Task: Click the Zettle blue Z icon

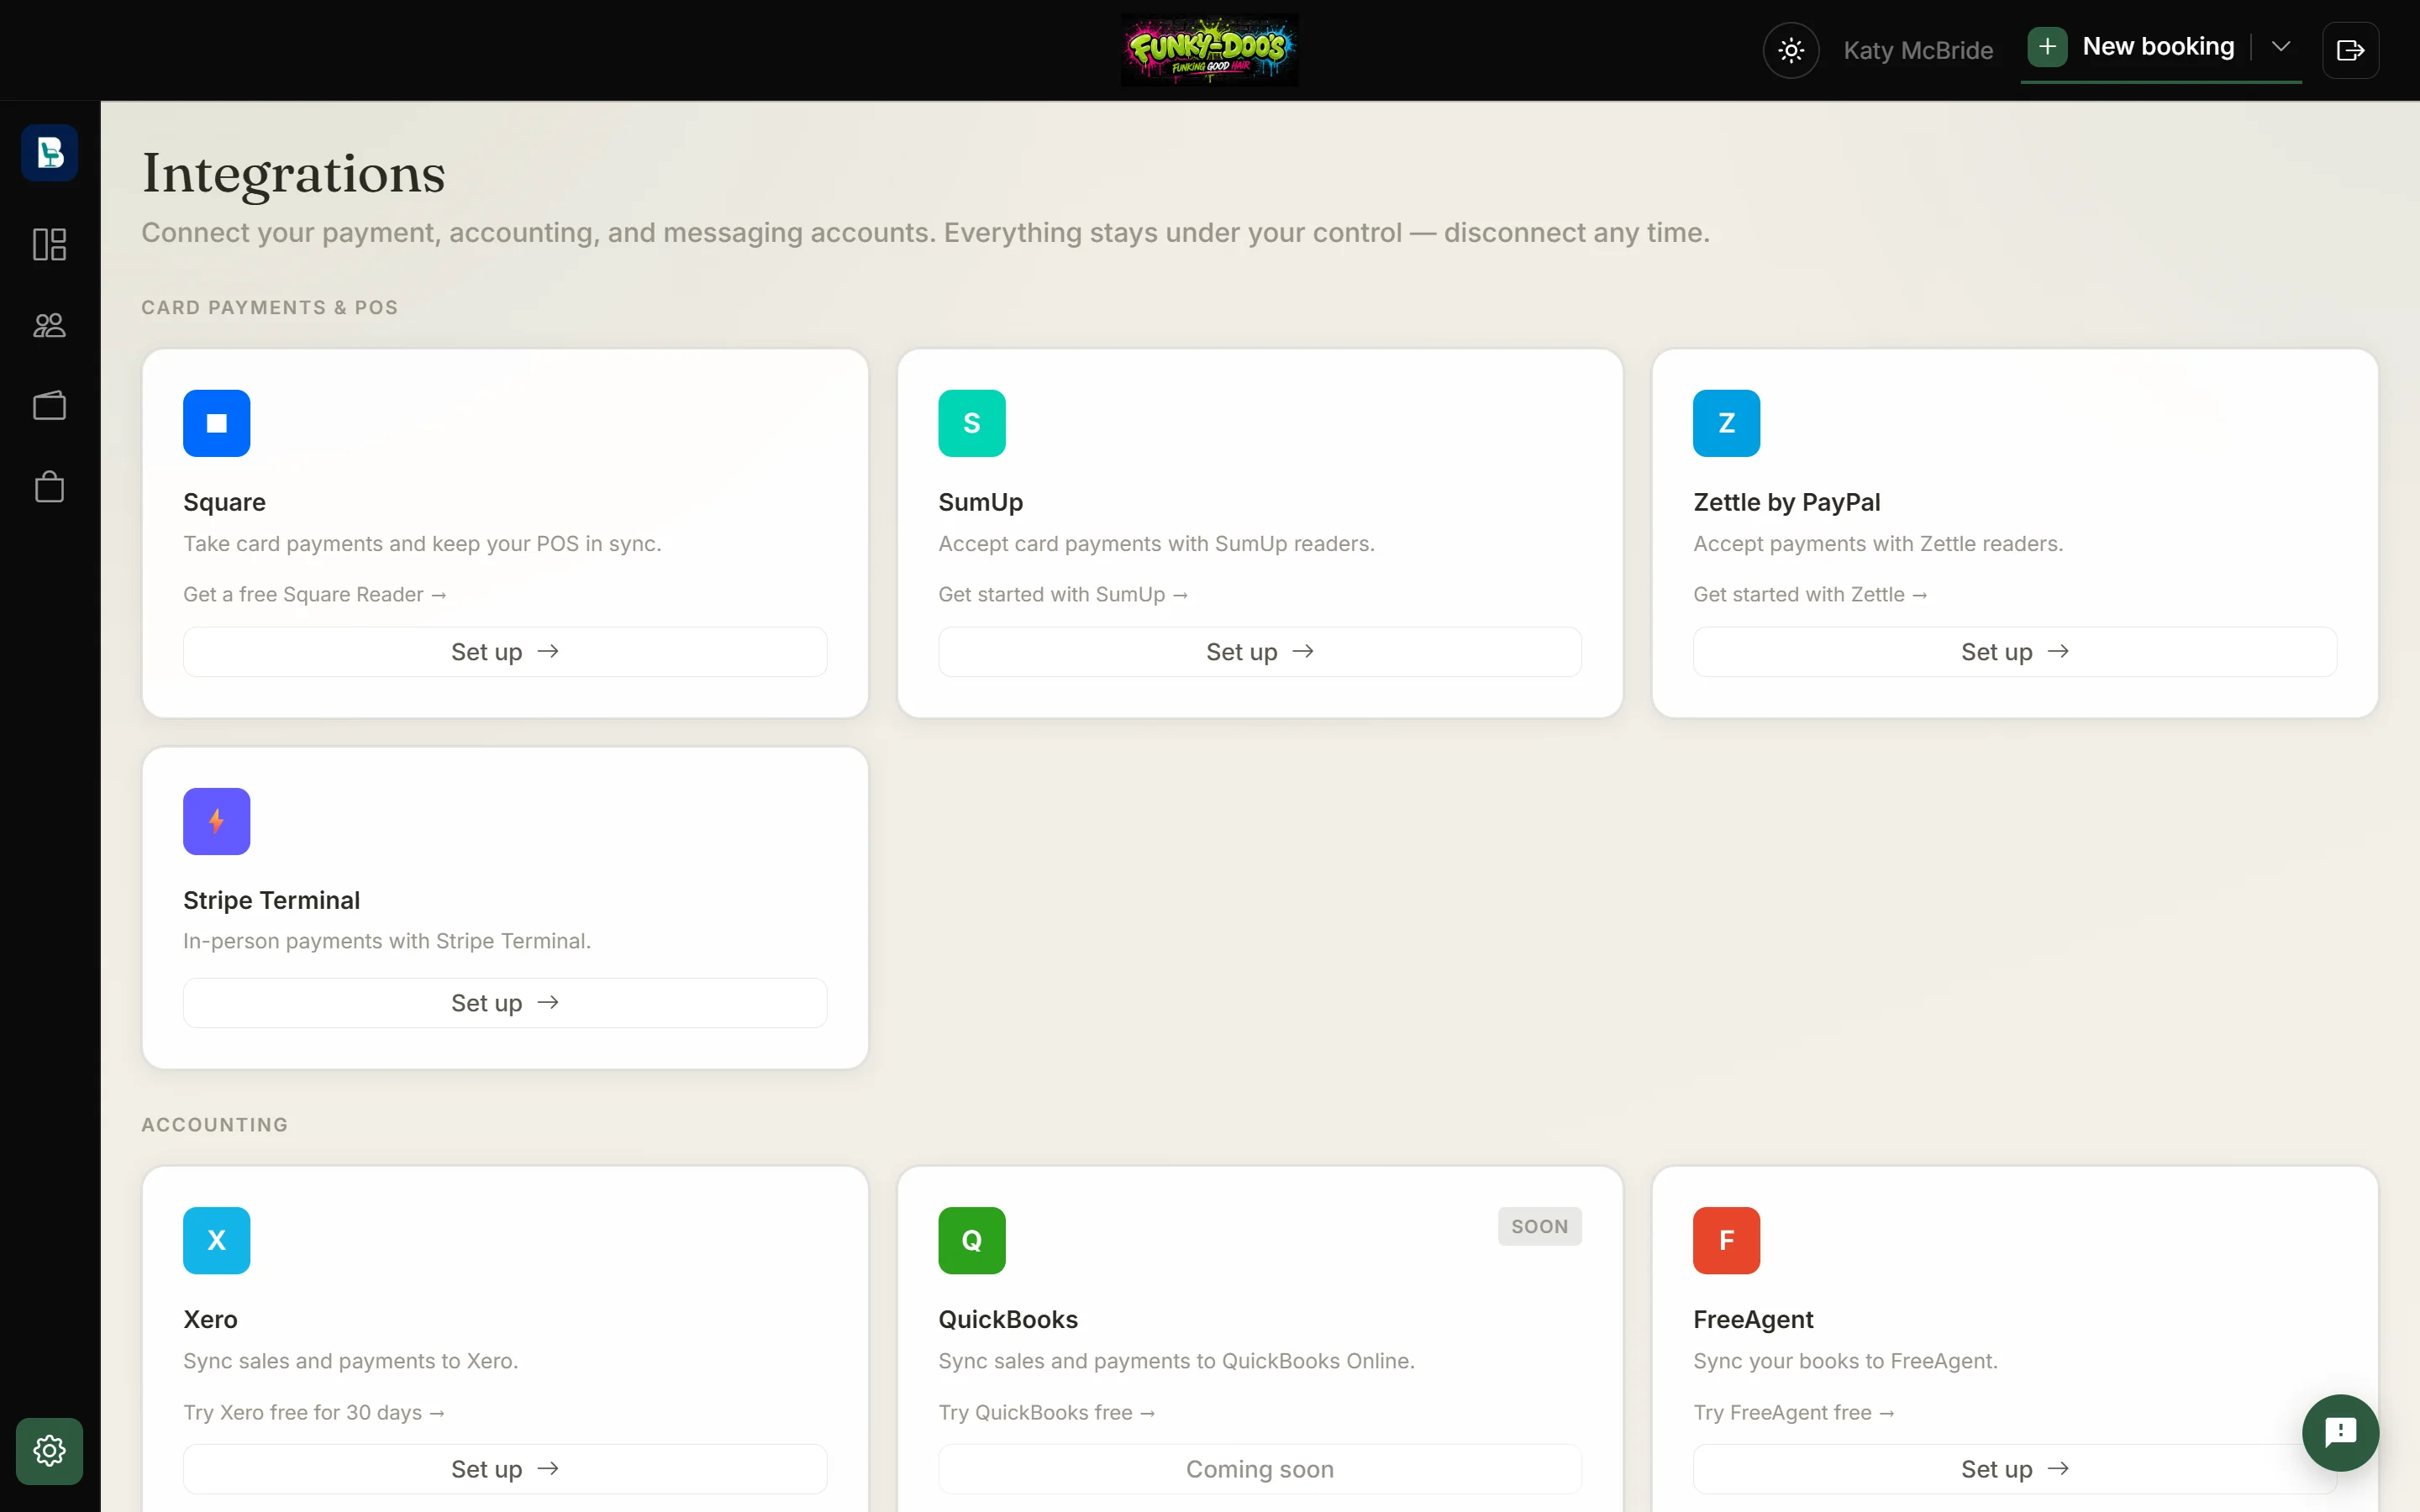Action: pyautogui.click(x=1726, y=423)
